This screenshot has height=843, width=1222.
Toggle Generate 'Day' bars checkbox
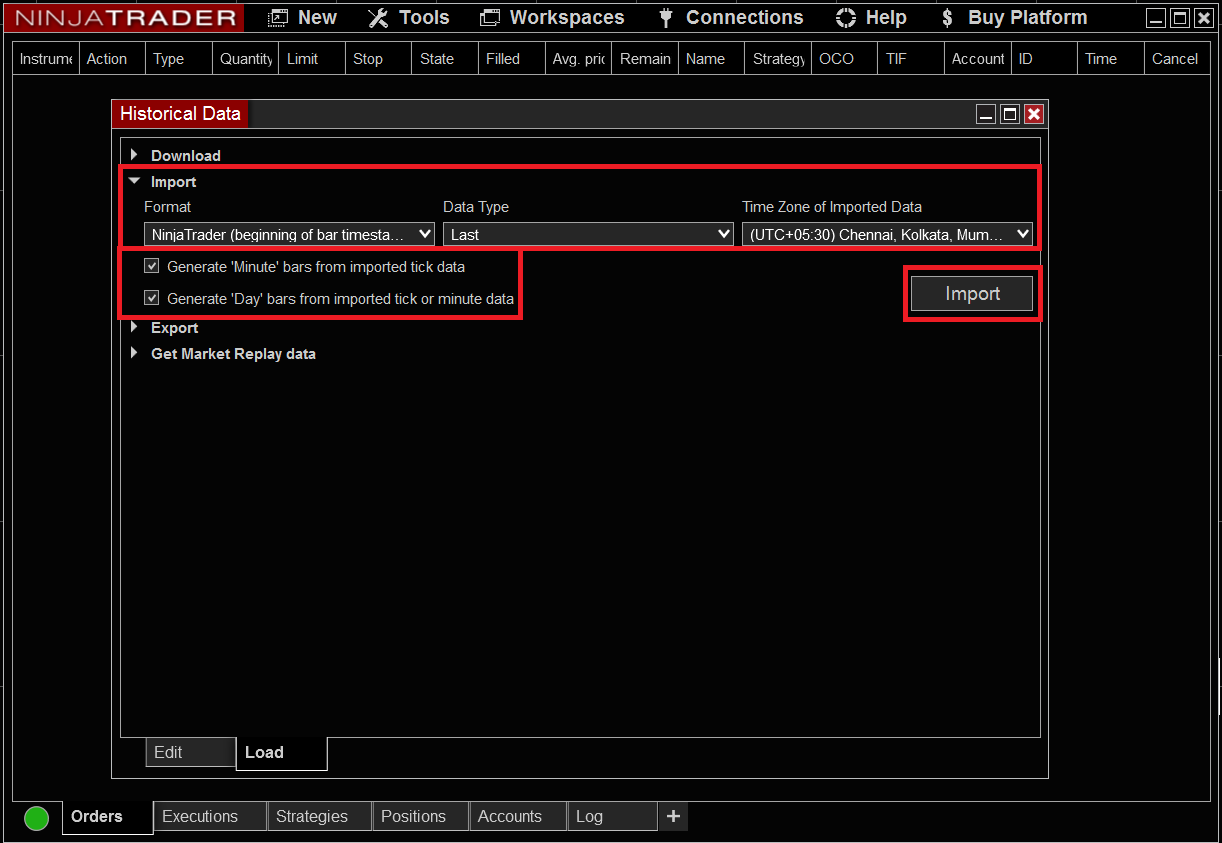[x=152, y=297]
